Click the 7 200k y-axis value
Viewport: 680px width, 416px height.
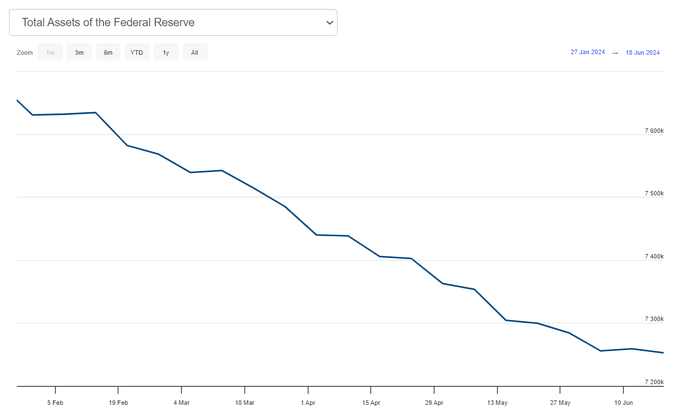tap(654, 382)
